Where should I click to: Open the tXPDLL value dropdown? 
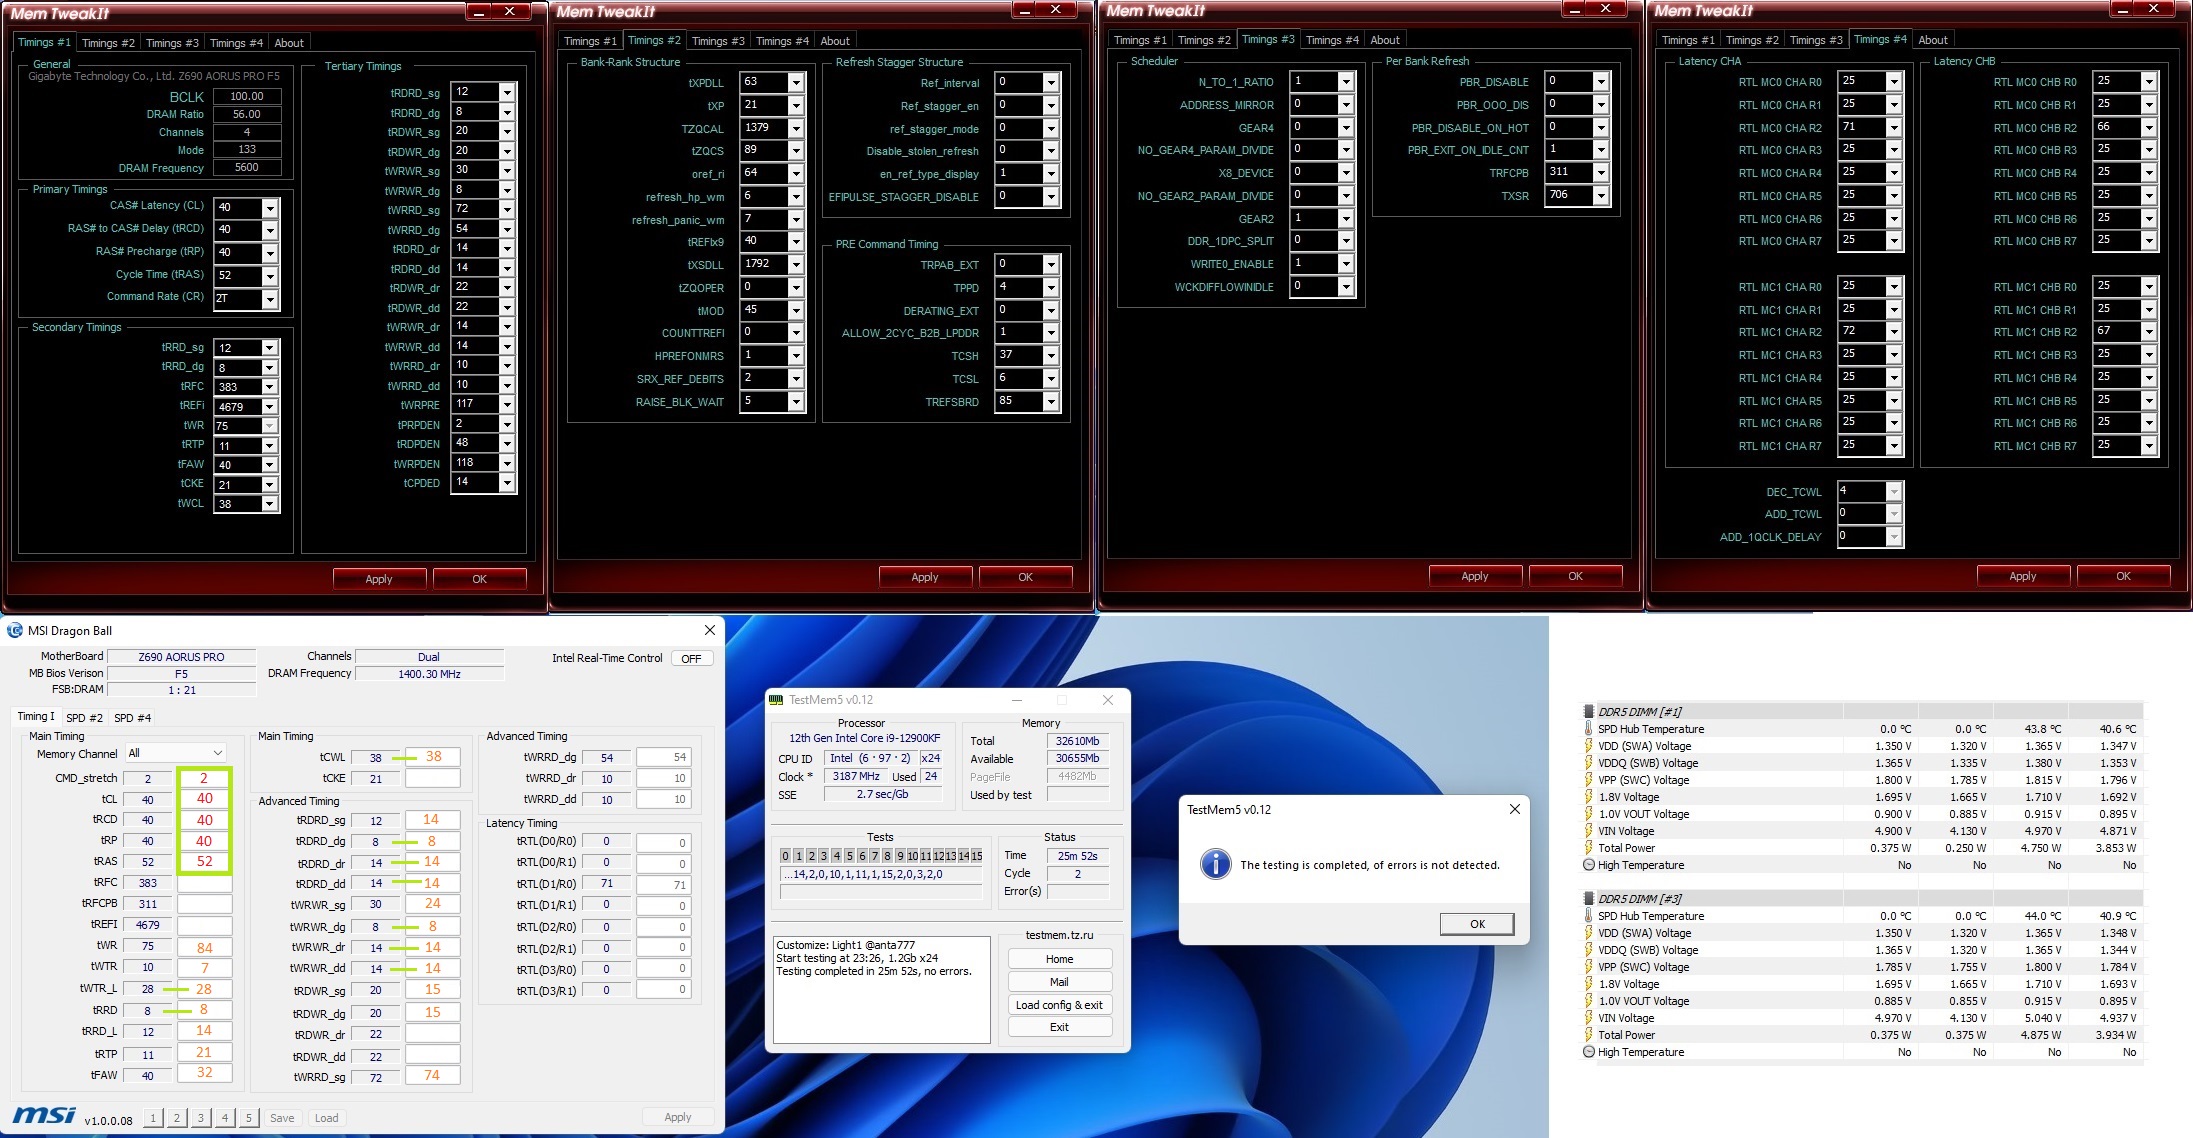tap(796, 82)
